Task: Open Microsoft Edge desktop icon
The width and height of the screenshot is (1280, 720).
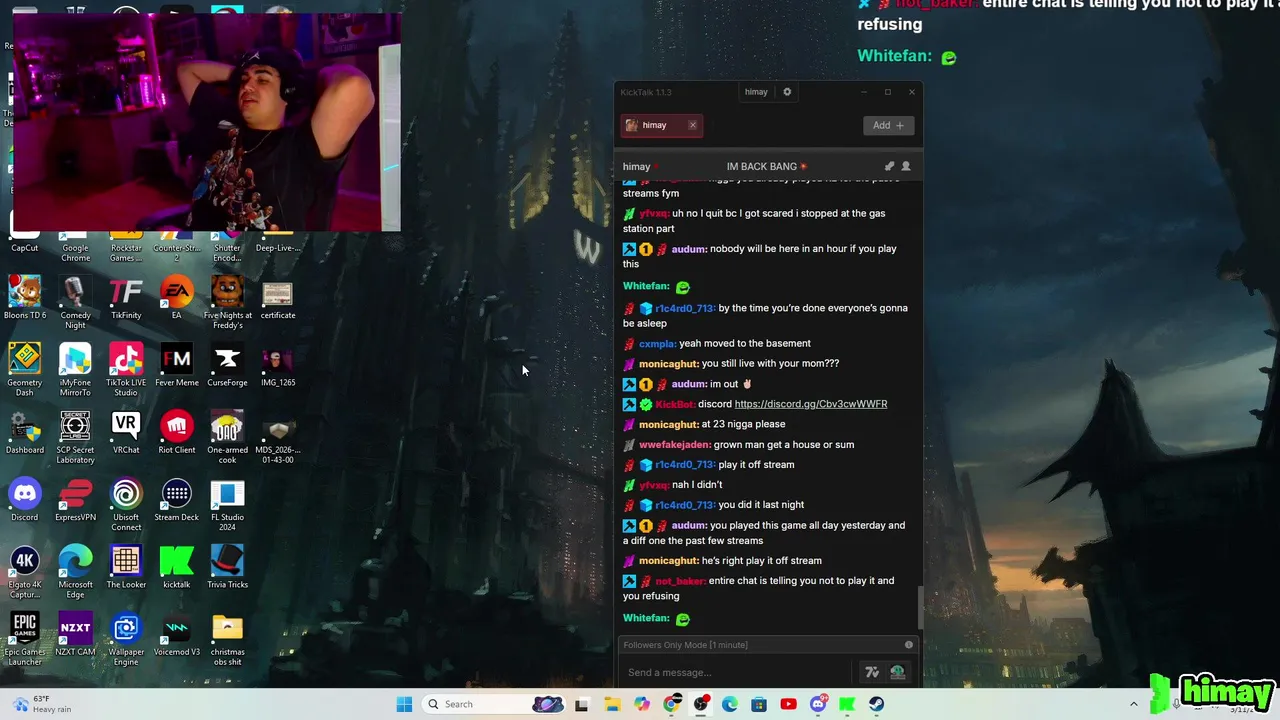Action: [75, 571]
